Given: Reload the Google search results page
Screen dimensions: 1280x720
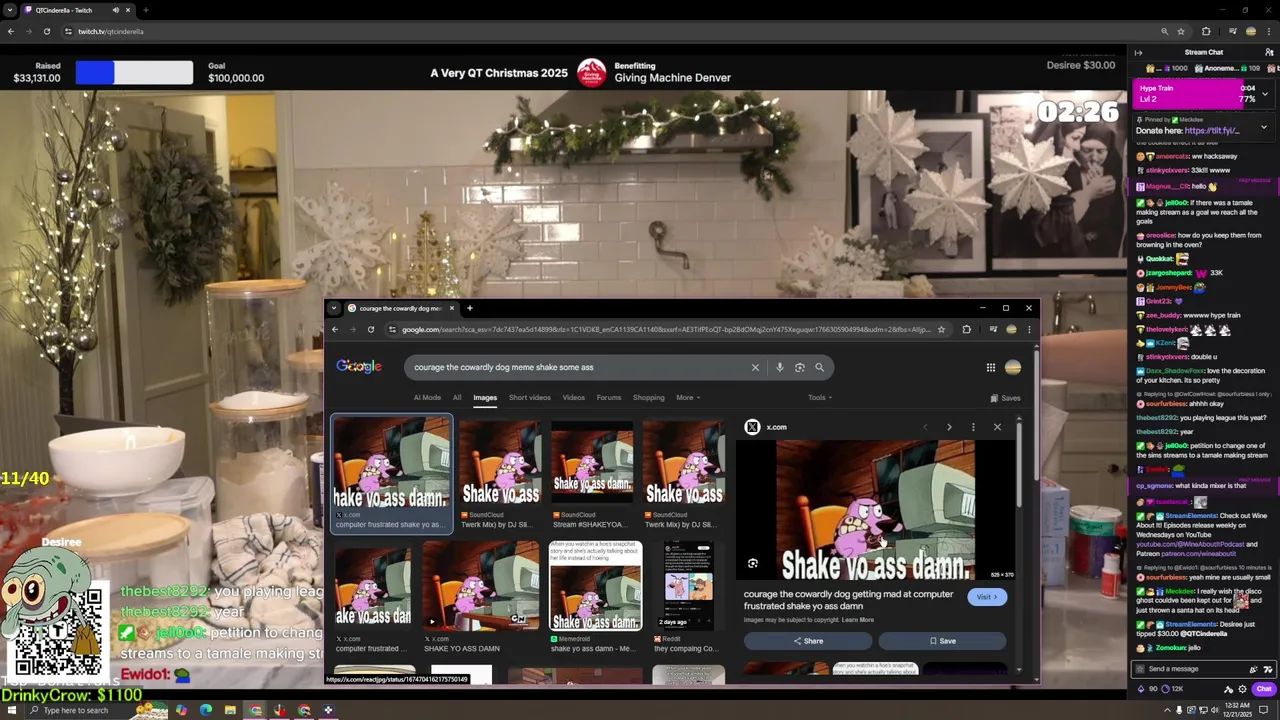Looking at the screenshot, I should tap(371, 329).
